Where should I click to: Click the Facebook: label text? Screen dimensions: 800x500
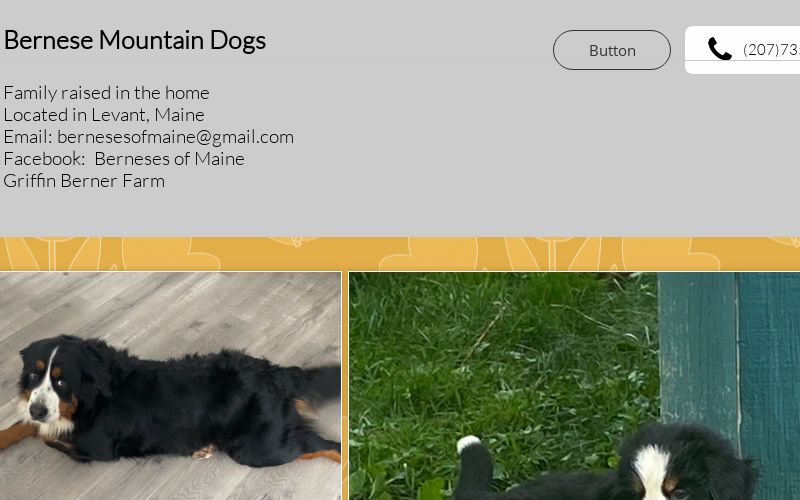coord(44,159)
